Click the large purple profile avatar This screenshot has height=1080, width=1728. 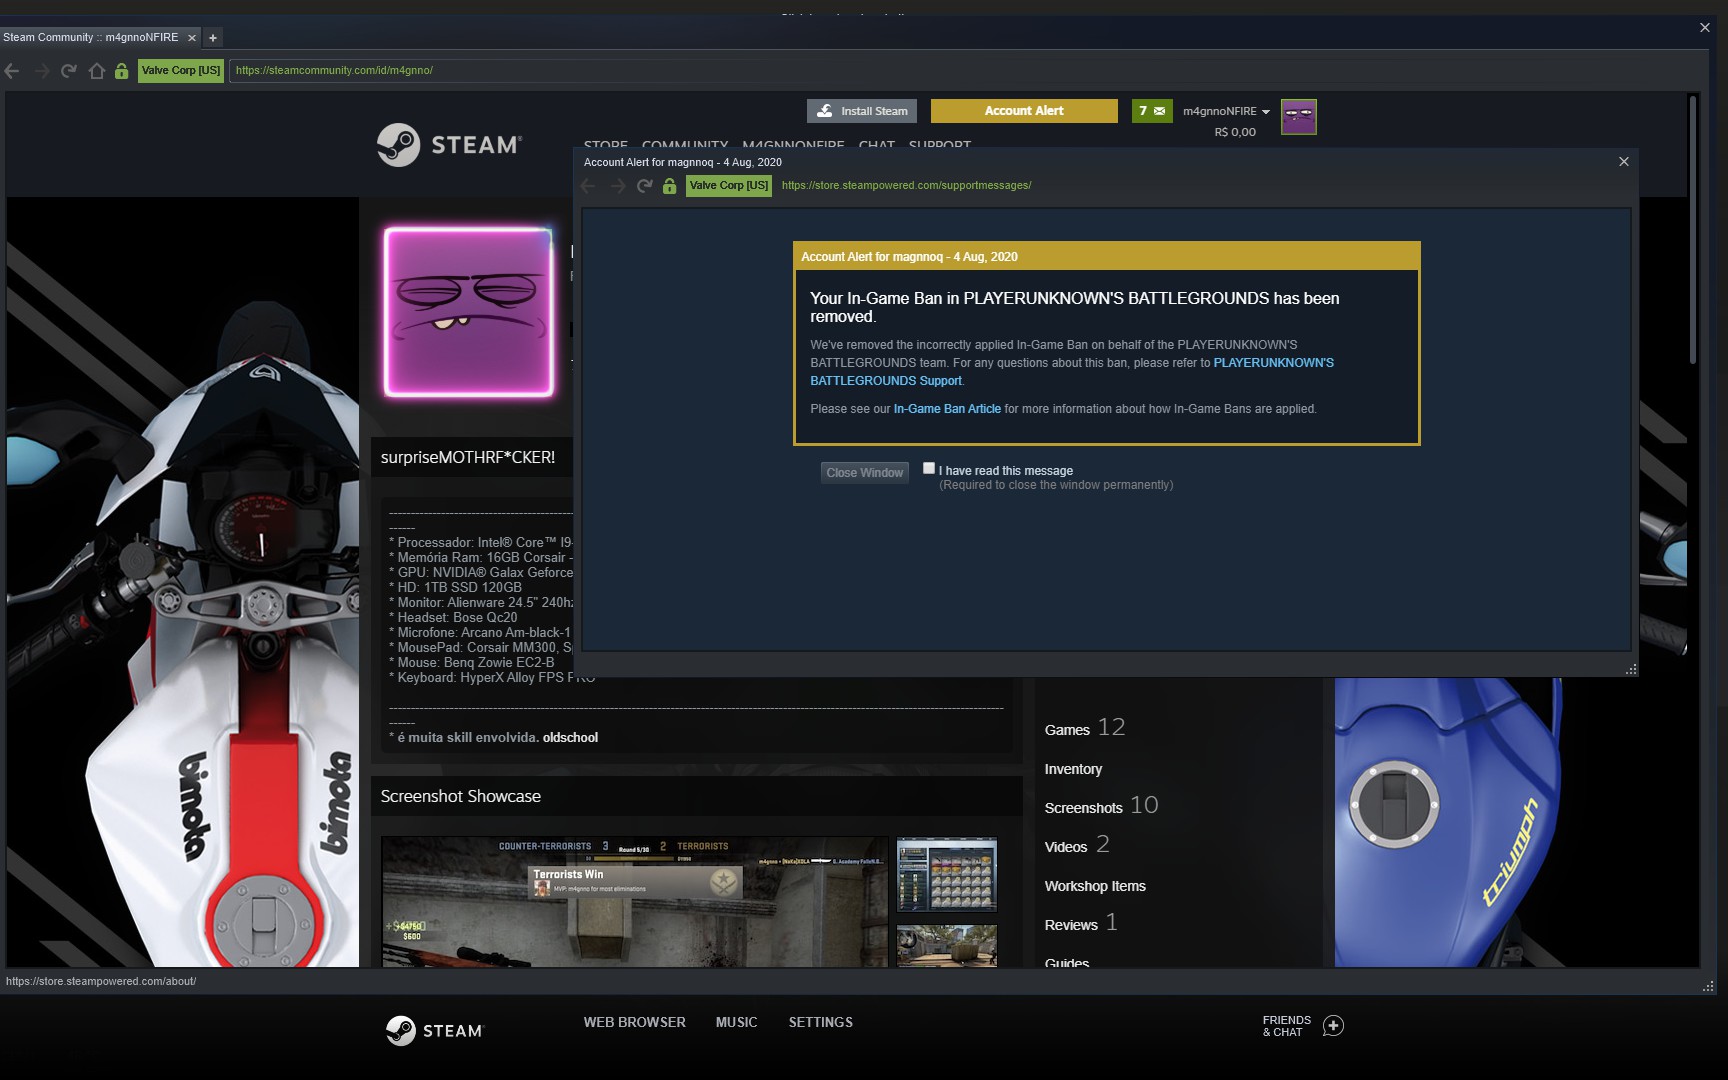(x=469, y=312)
